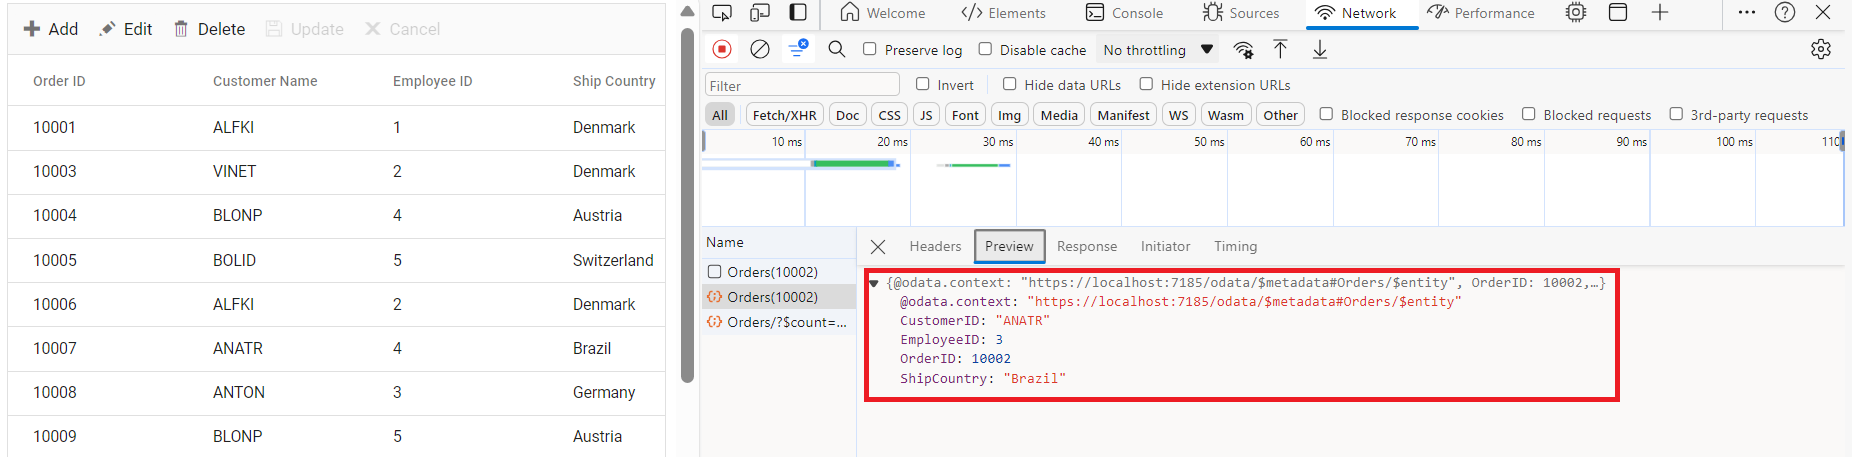Filter requests by Fetch/XHR
Viewport: 1852px width, 457px height.
pos(784,115)
